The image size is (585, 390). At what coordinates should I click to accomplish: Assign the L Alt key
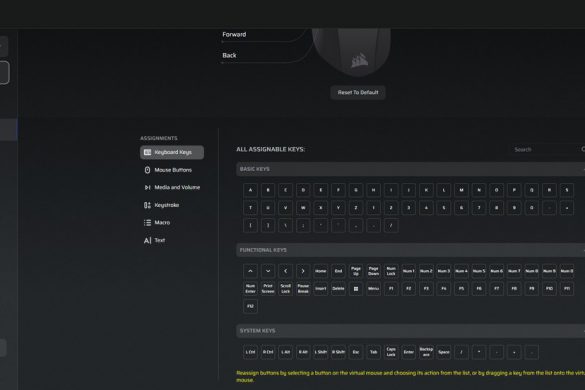pyautogui.click(x=285, y=352)
